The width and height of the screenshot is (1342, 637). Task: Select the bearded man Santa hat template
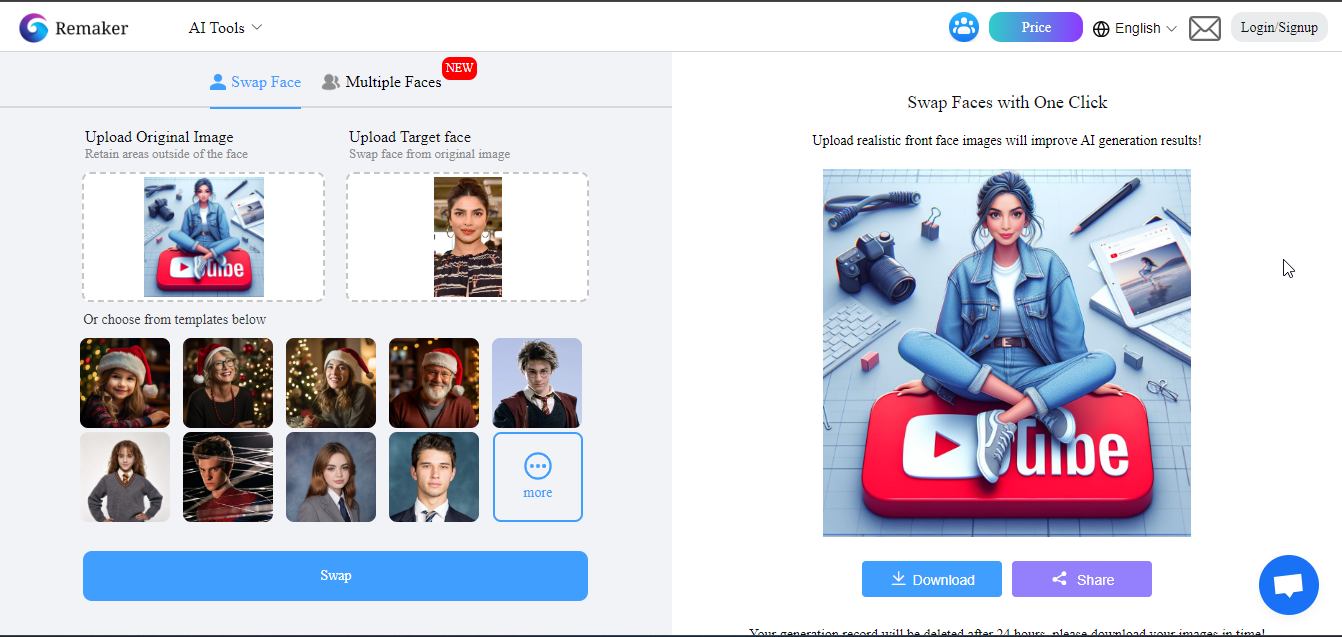click(434, 383)
